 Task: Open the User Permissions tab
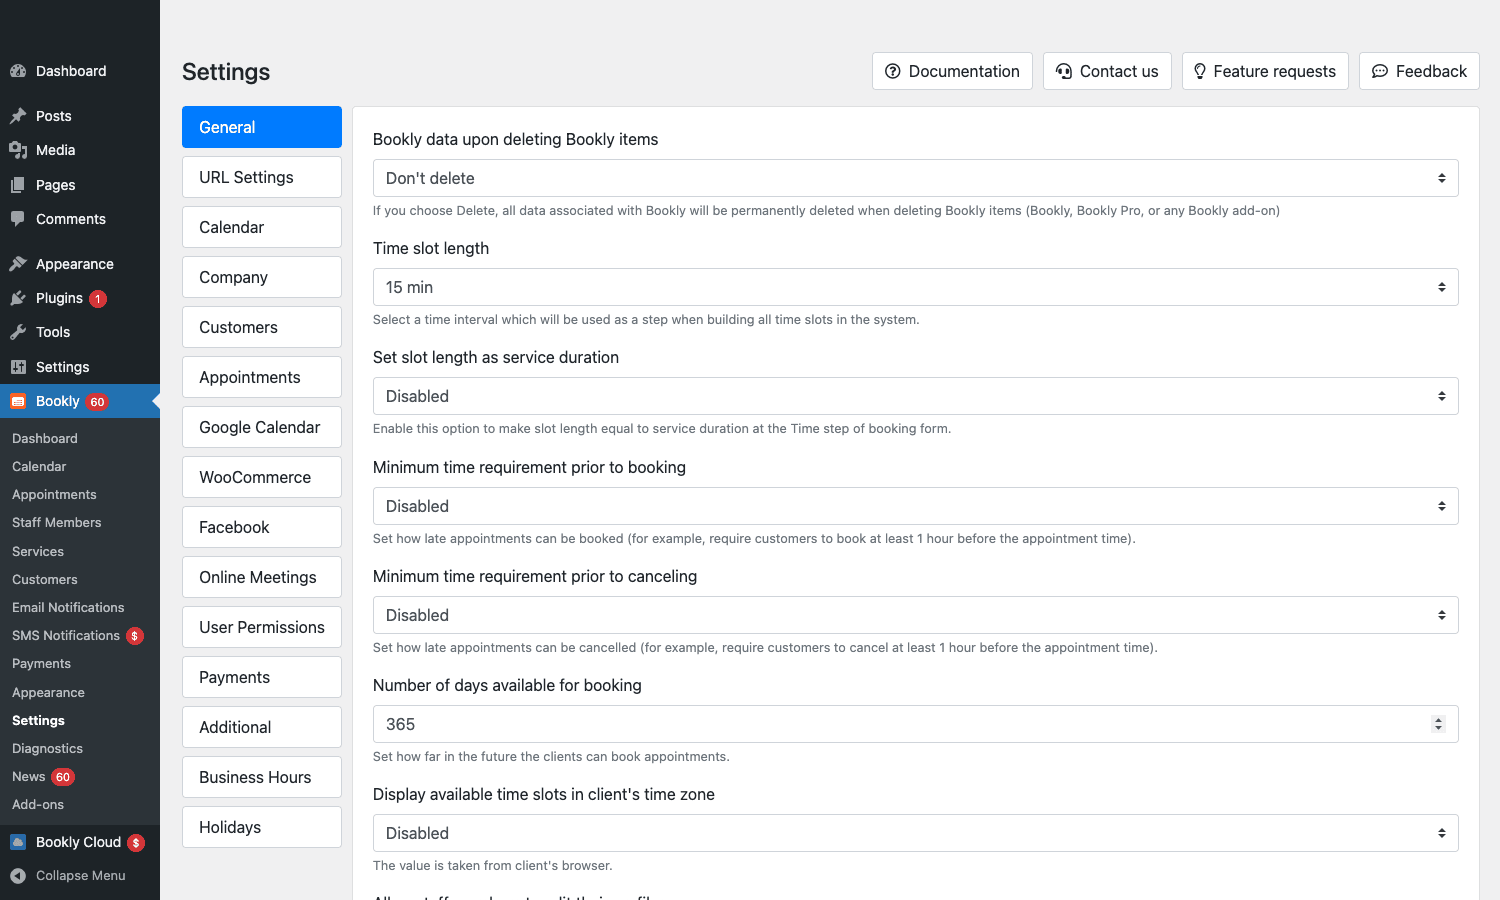[262, 627]
